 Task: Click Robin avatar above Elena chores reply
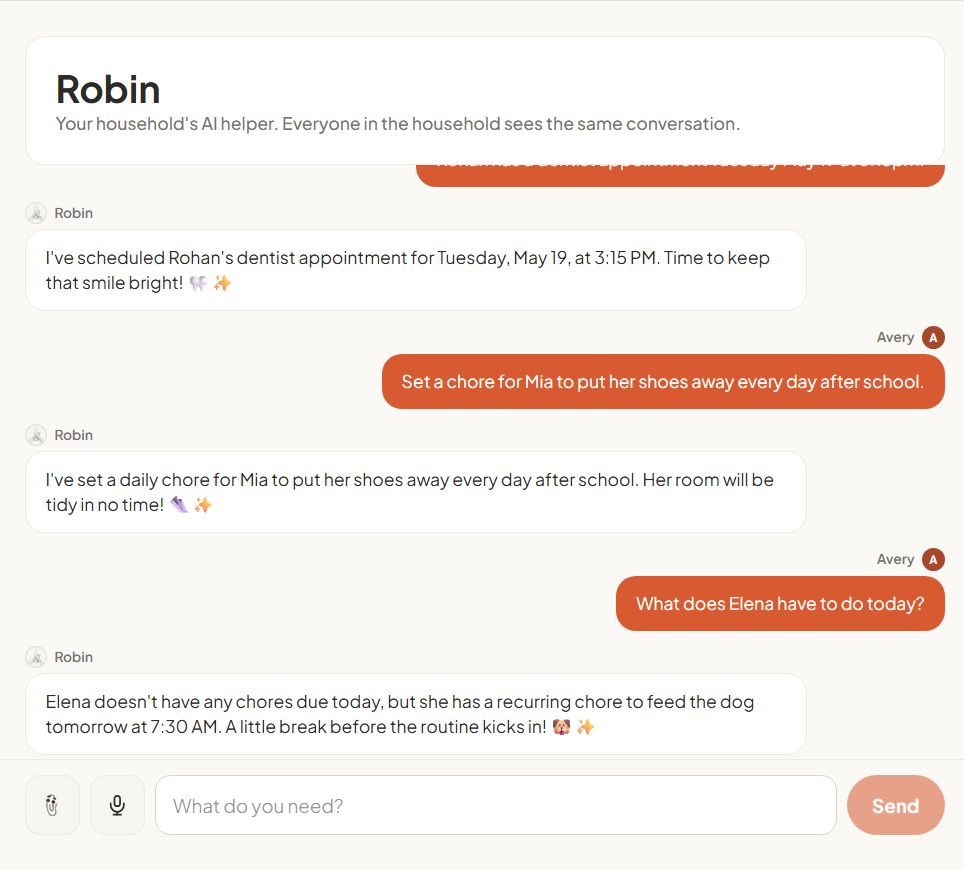36,657
